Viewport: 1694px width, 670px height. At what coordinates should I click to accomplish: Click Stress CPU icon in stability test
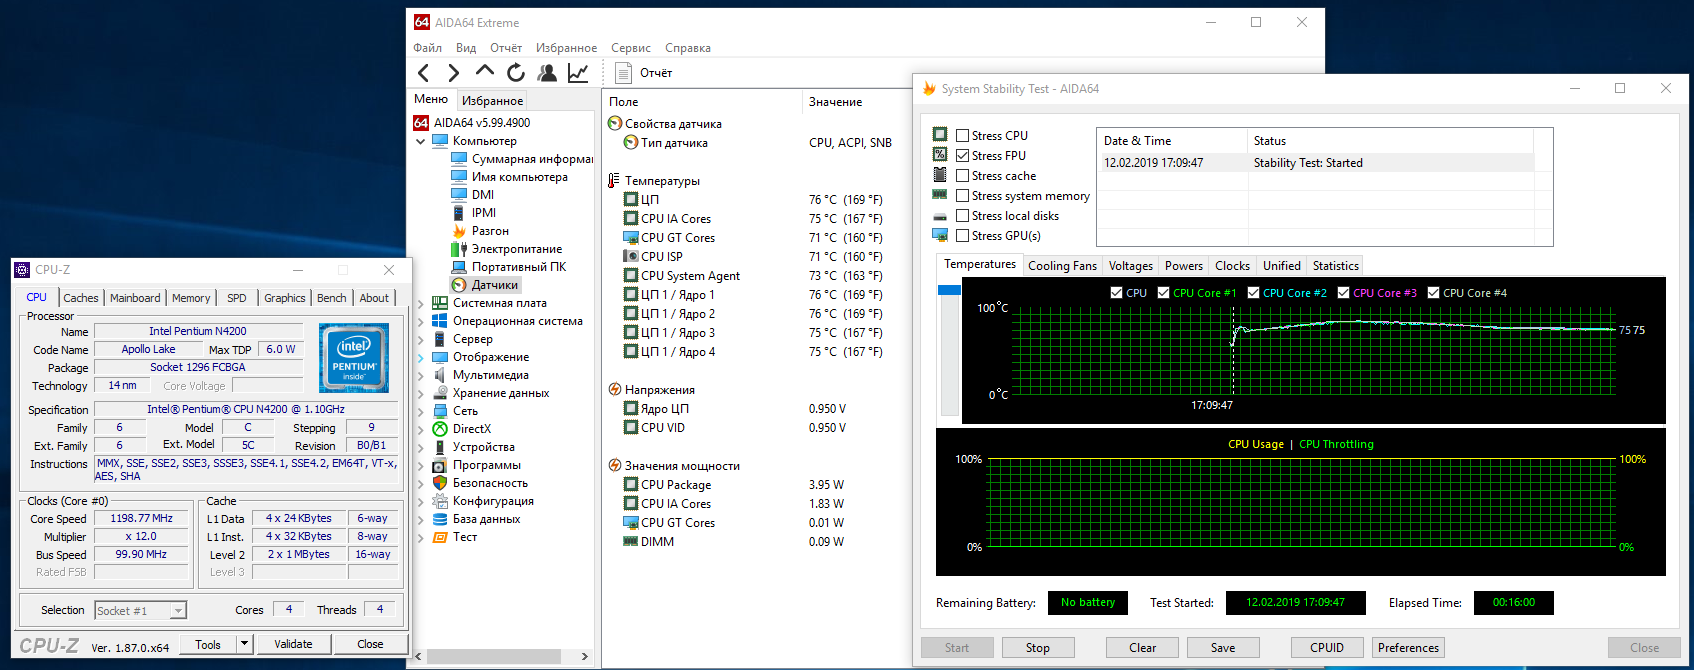[x=940, y=134]
